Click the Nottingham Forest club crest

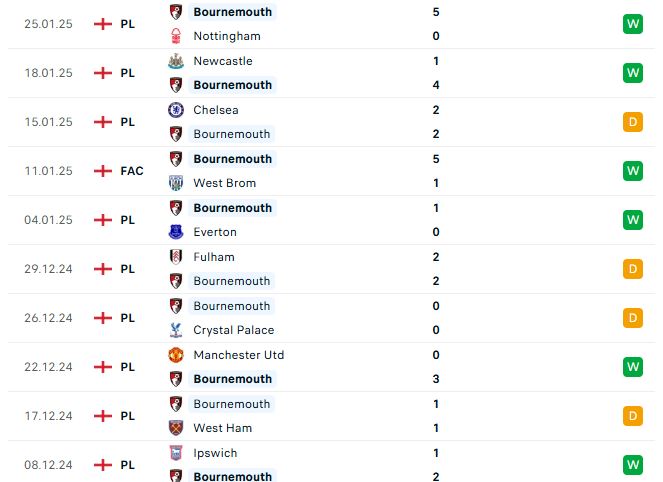[x=176, y=36]
